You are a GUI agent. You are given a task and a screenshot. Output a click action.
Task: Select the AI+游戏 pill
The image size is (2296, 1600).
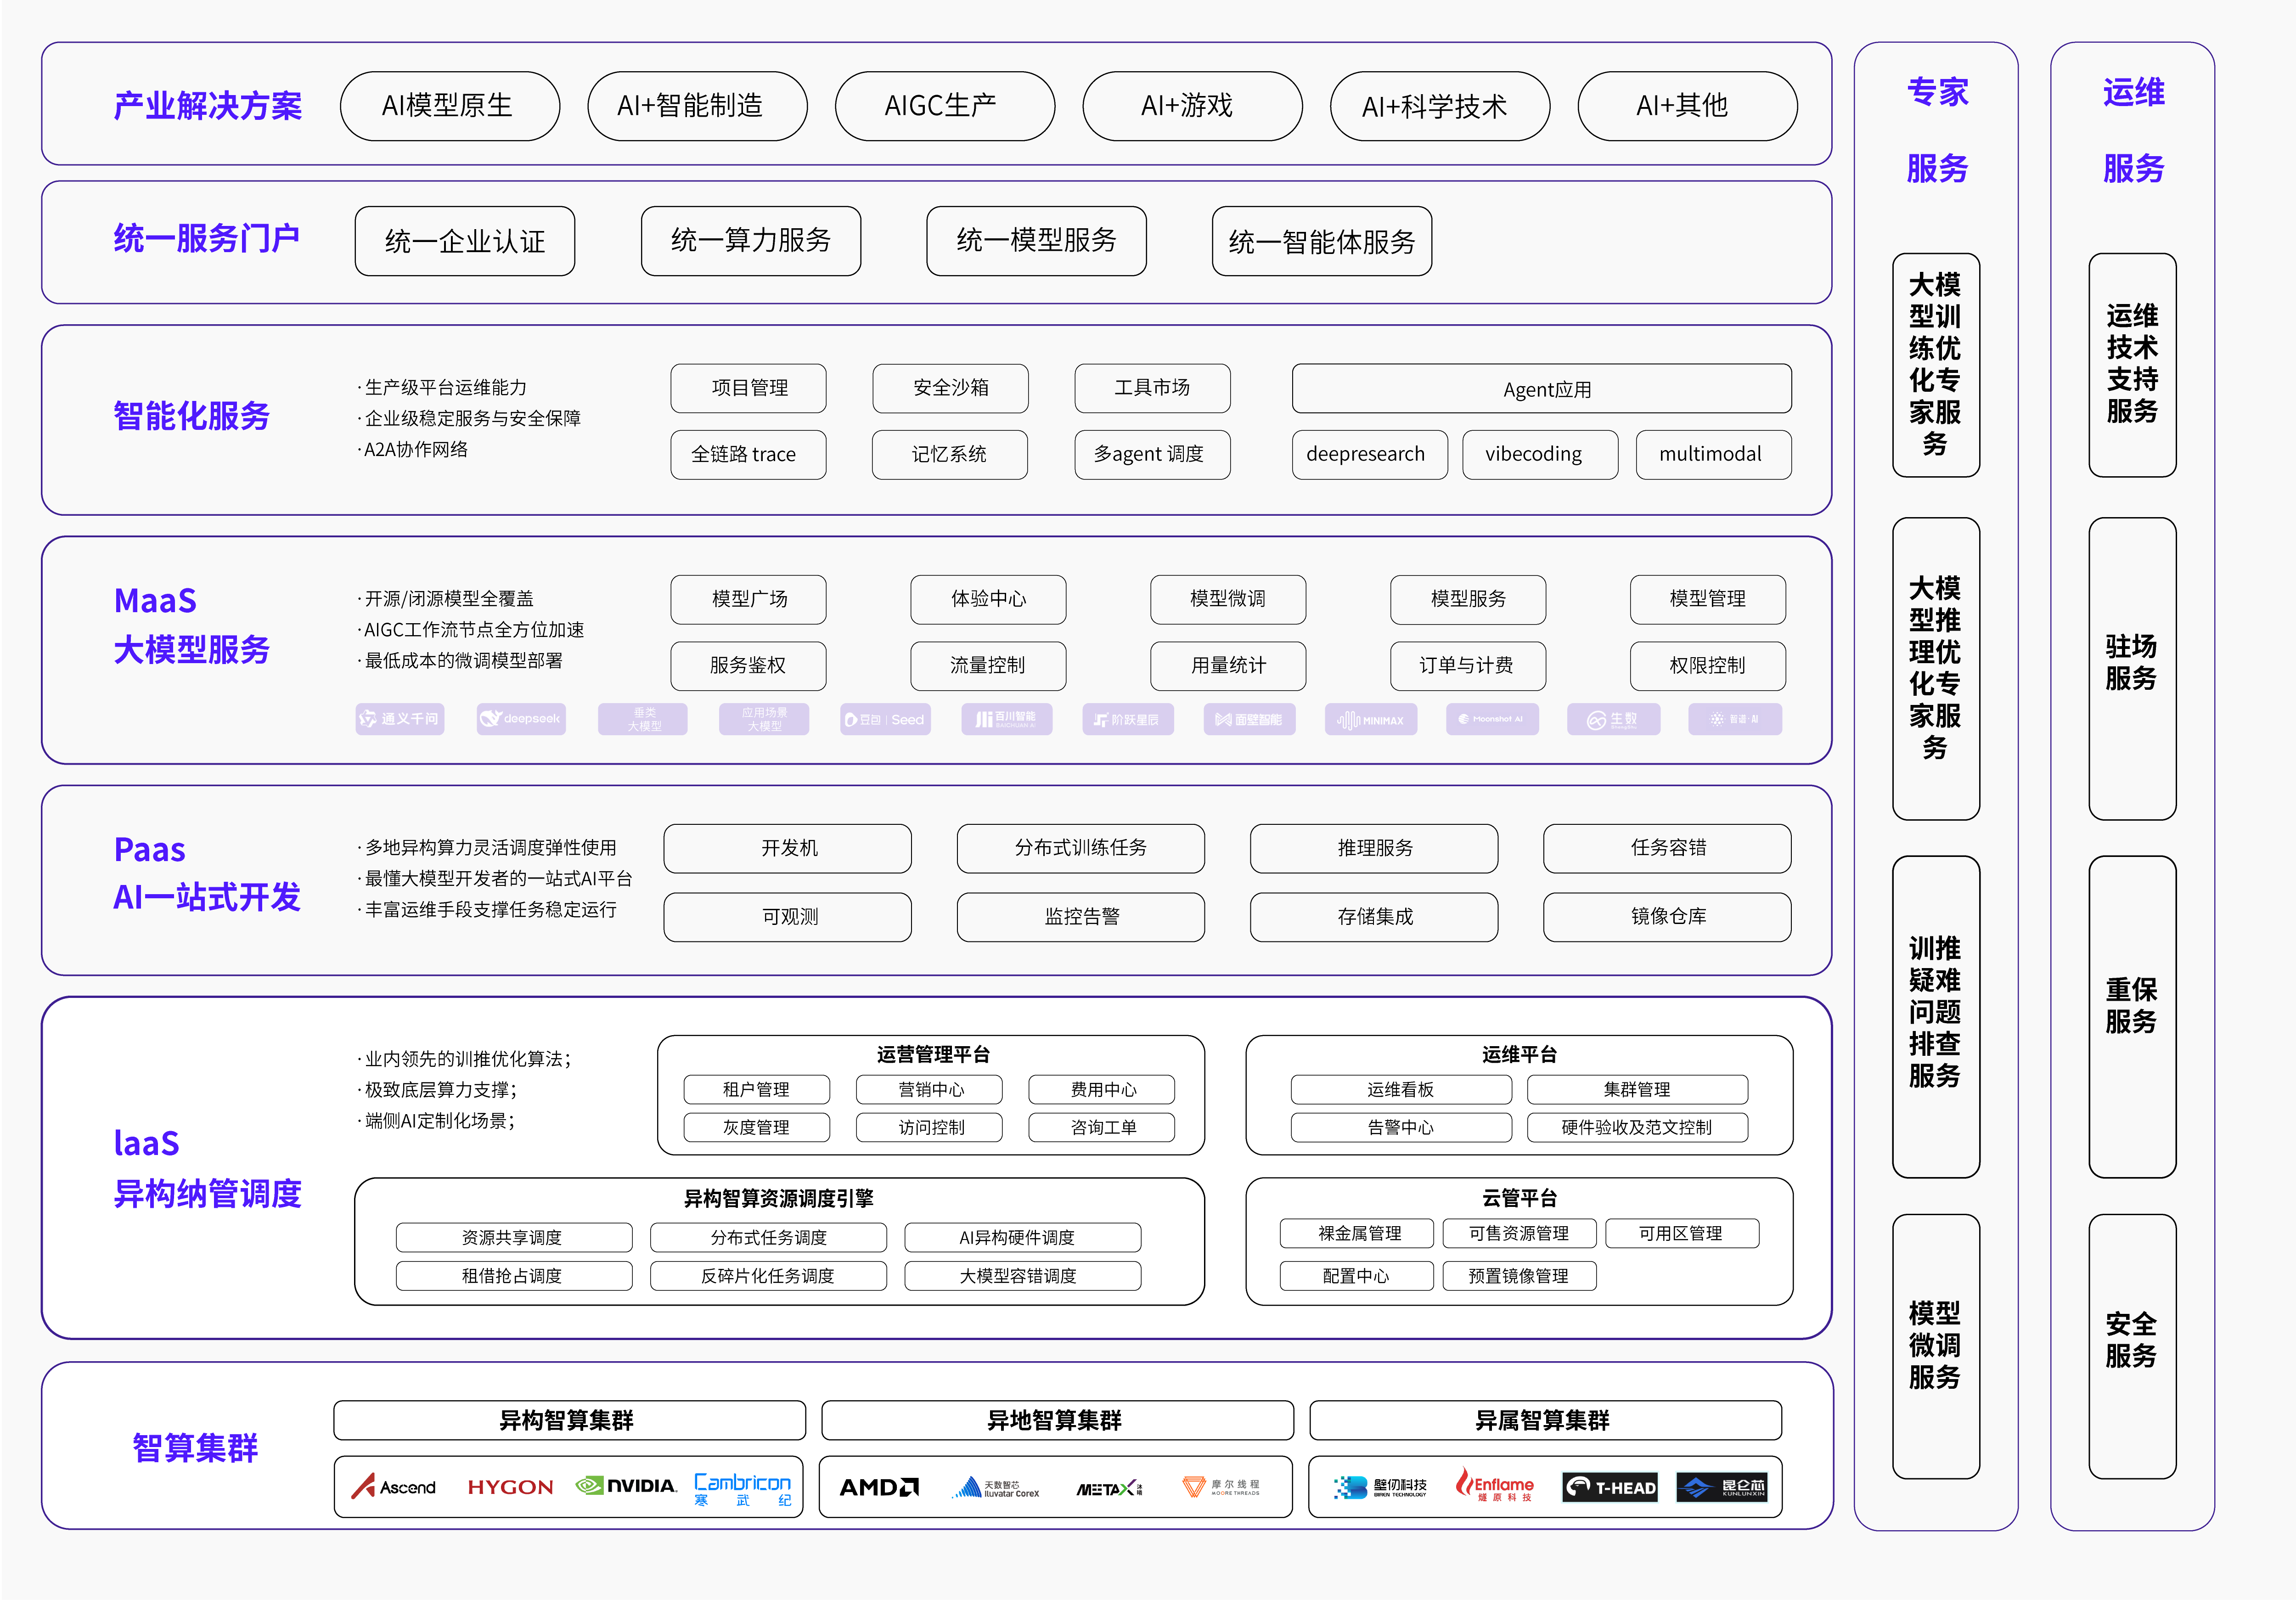(1192, 106)
